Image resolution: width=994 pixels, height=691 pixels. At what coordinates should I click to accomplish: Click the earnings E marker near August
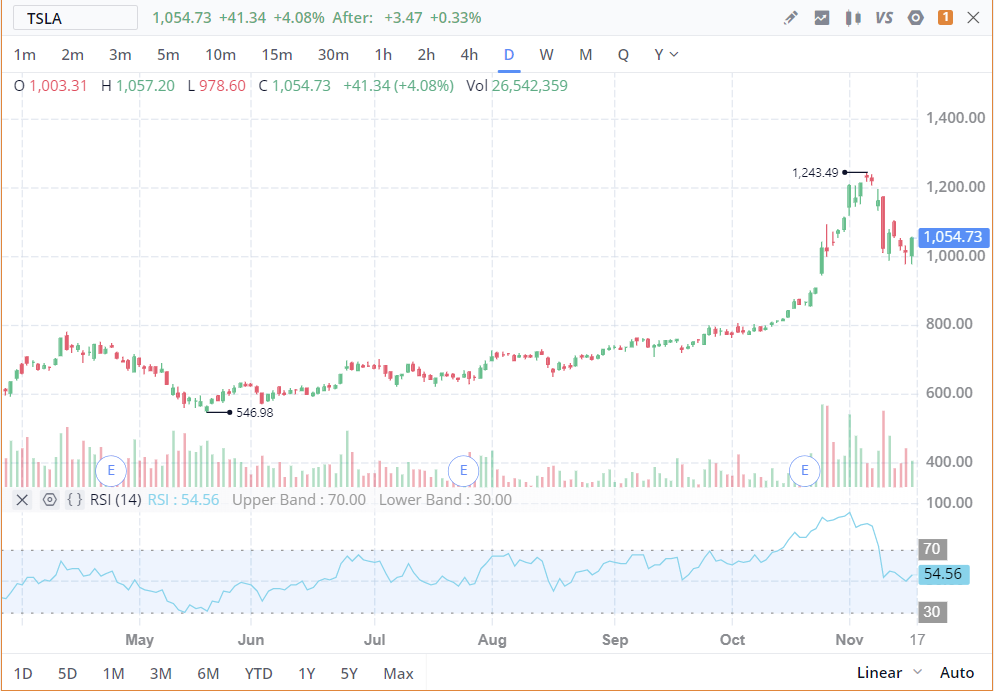coord(463,470)
